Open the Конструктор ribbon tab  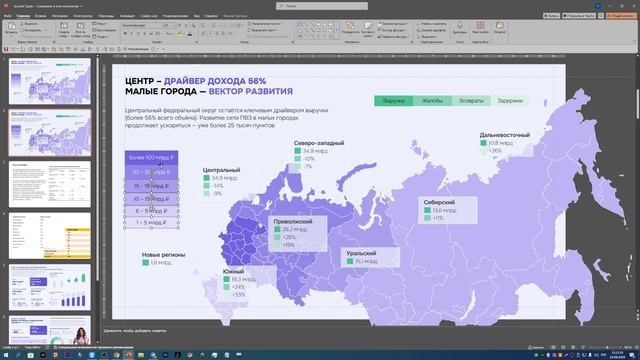click(83, 16)
